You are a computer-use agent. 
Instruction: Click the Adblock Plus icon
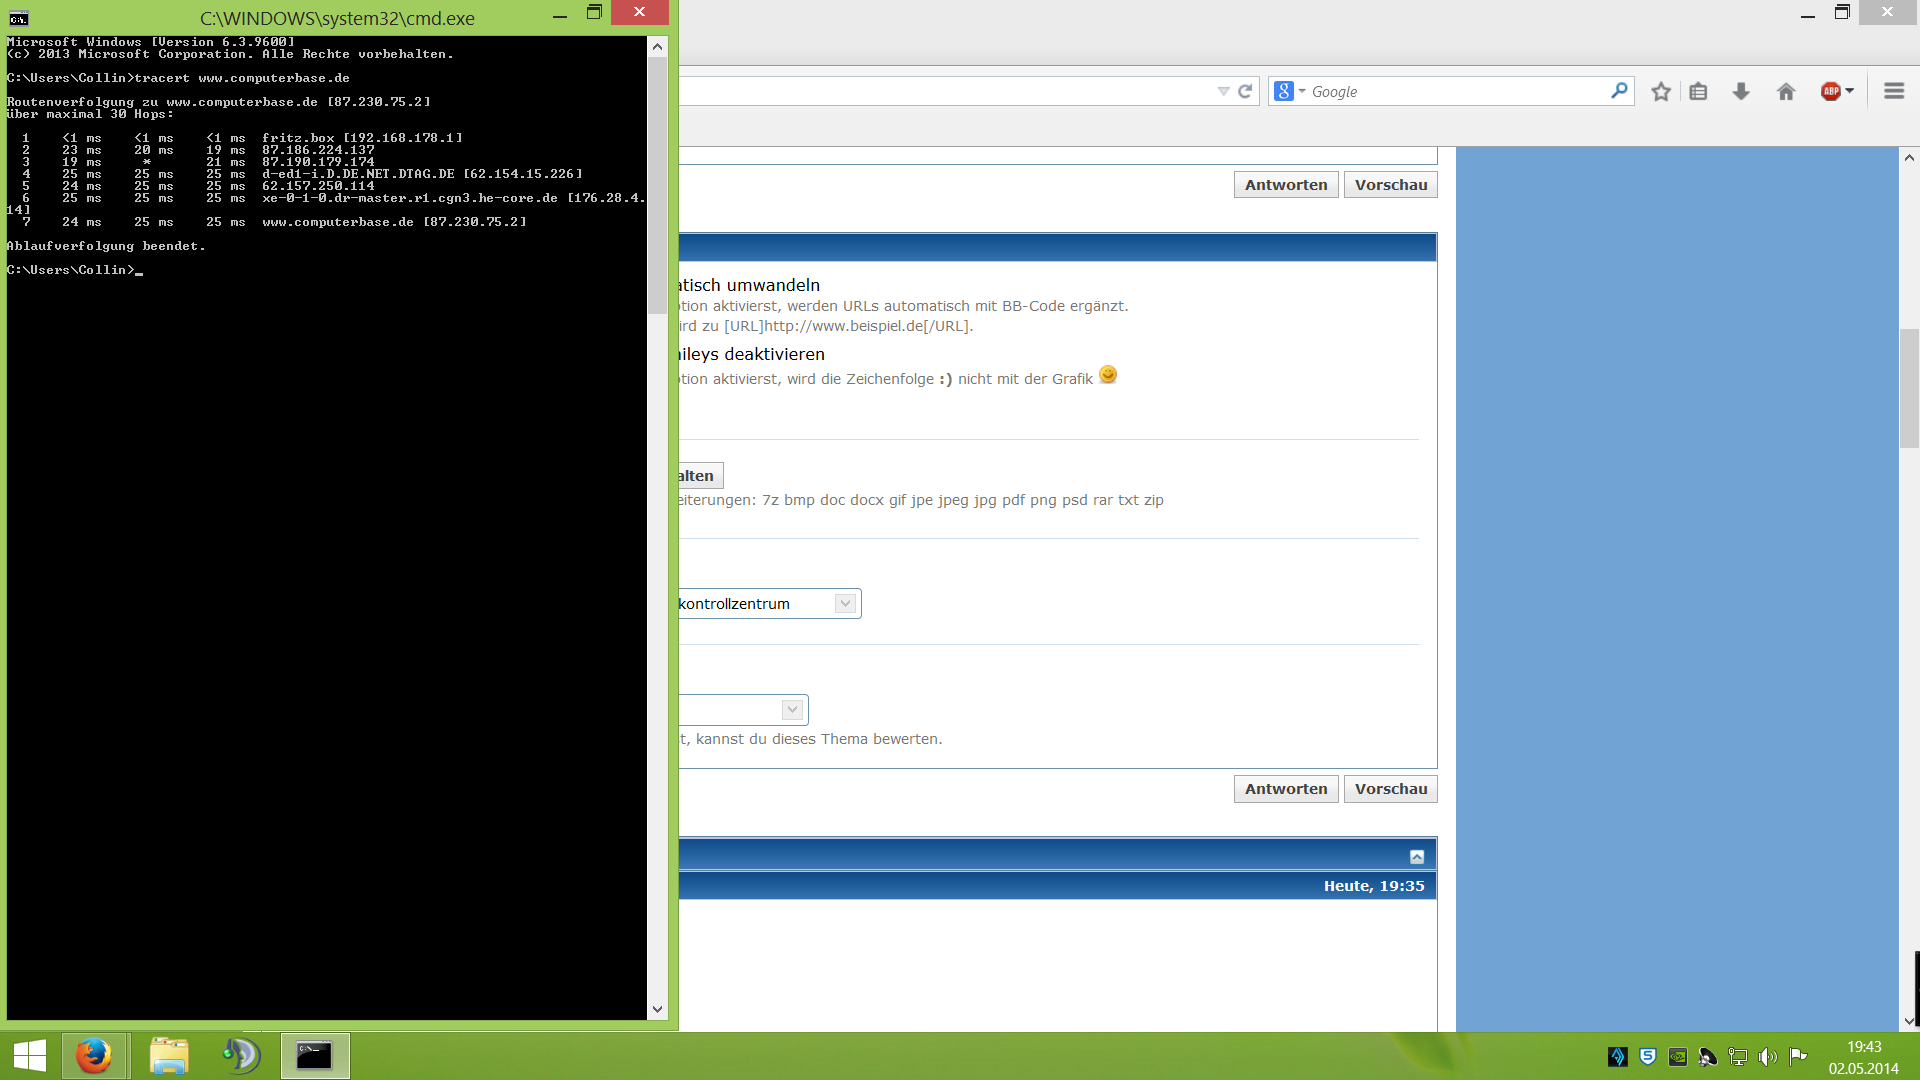pyautogui.click(x=1831, y=92)
